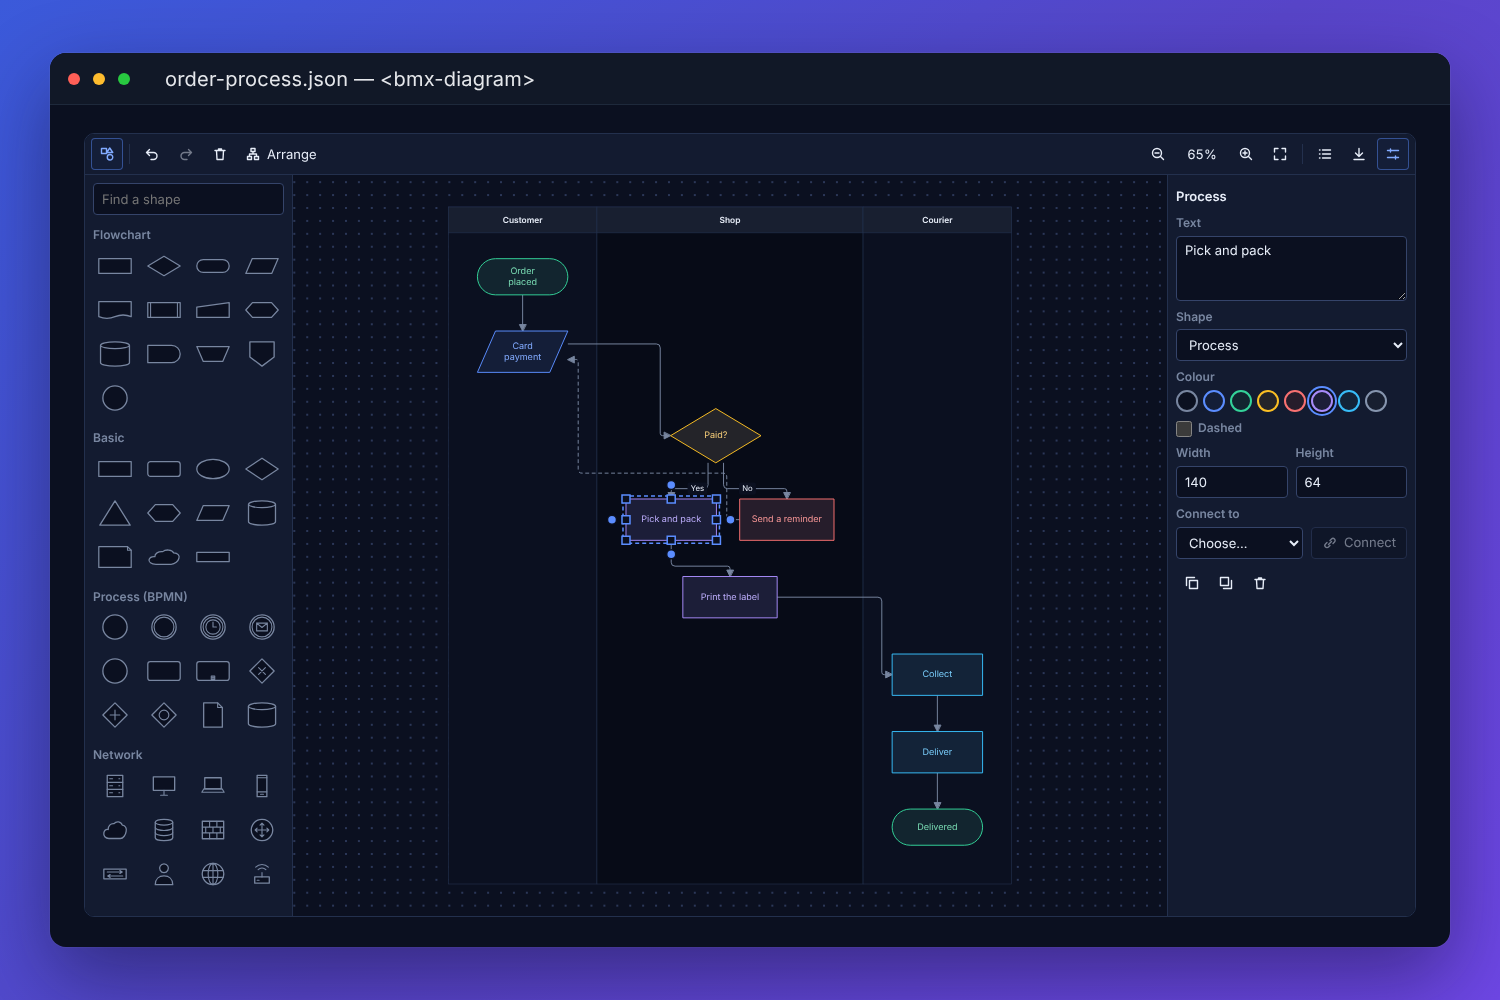Viewport: 1500px width, 1000px height.
Task: Click the Connect button
Action: [1359, 543]
